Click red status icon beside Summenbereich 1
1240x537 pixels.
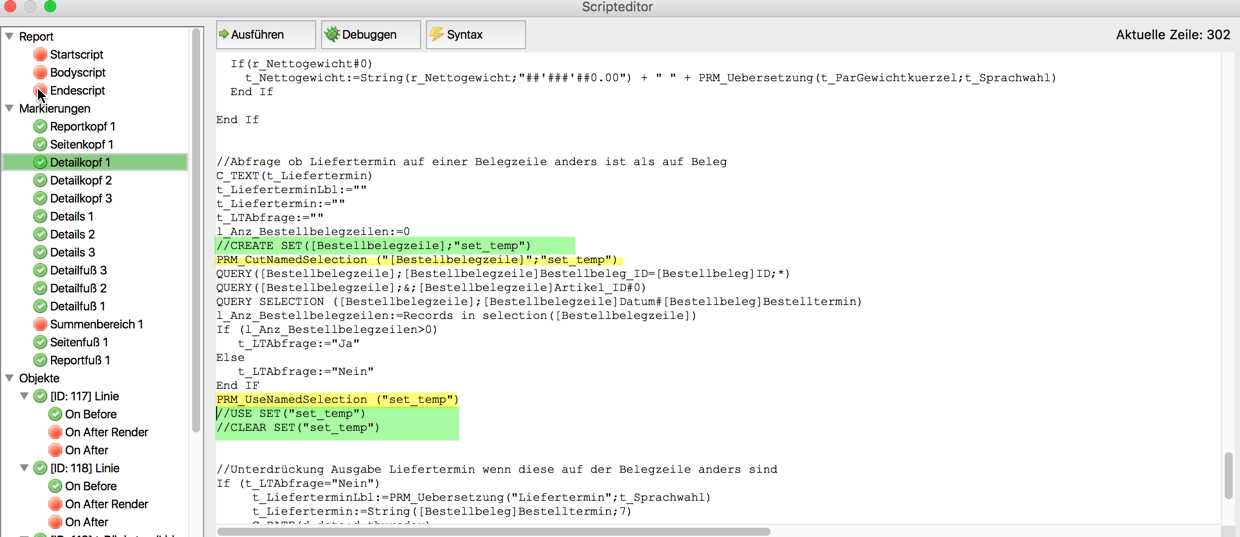[40, 325]
